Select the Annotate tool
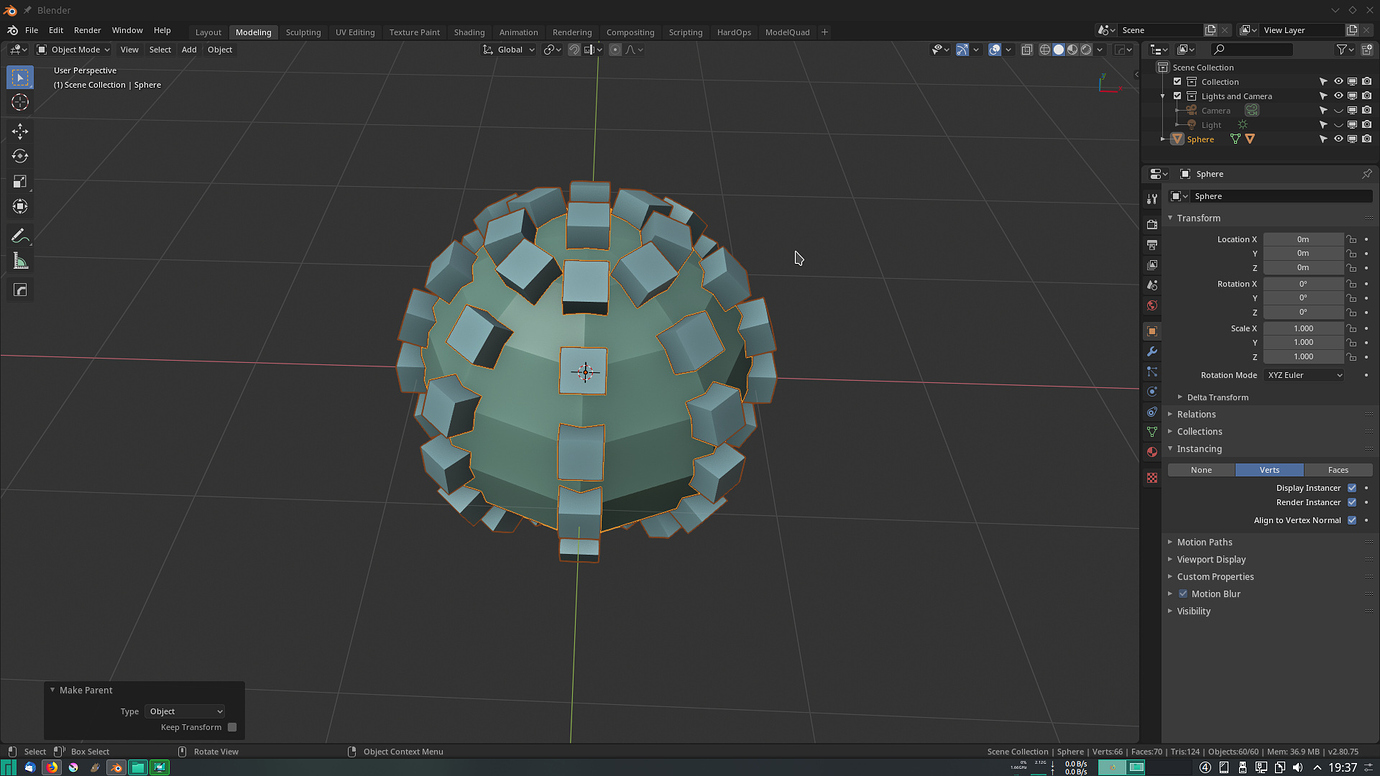 click(x=19, y=236)
